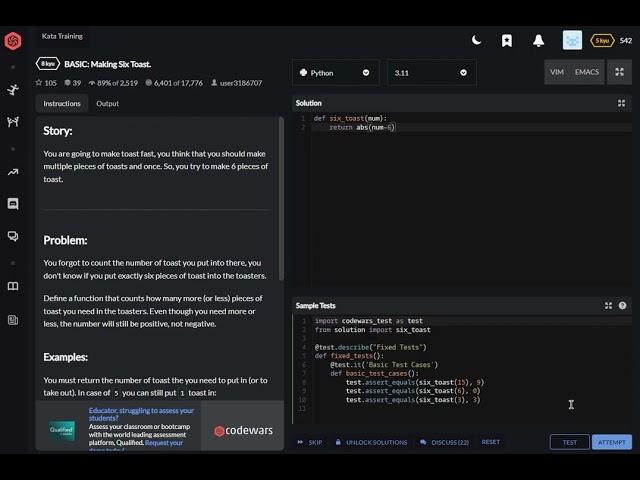The width and height of the screenshot is (640, 480).
Task: Open the leaderboard trend sidebar icon
Action: (13, 172)
